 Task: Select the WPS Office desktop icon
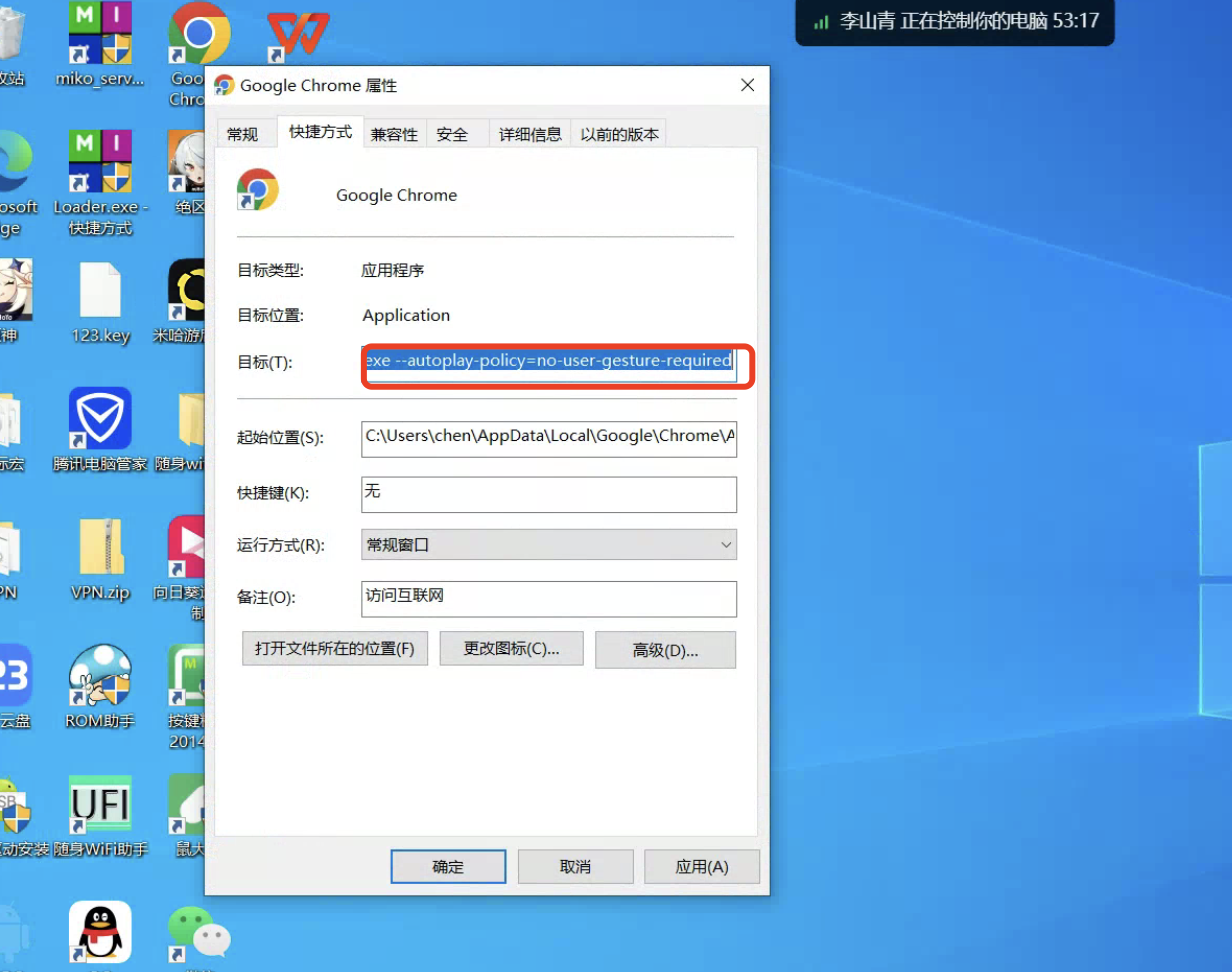[298, 38]
